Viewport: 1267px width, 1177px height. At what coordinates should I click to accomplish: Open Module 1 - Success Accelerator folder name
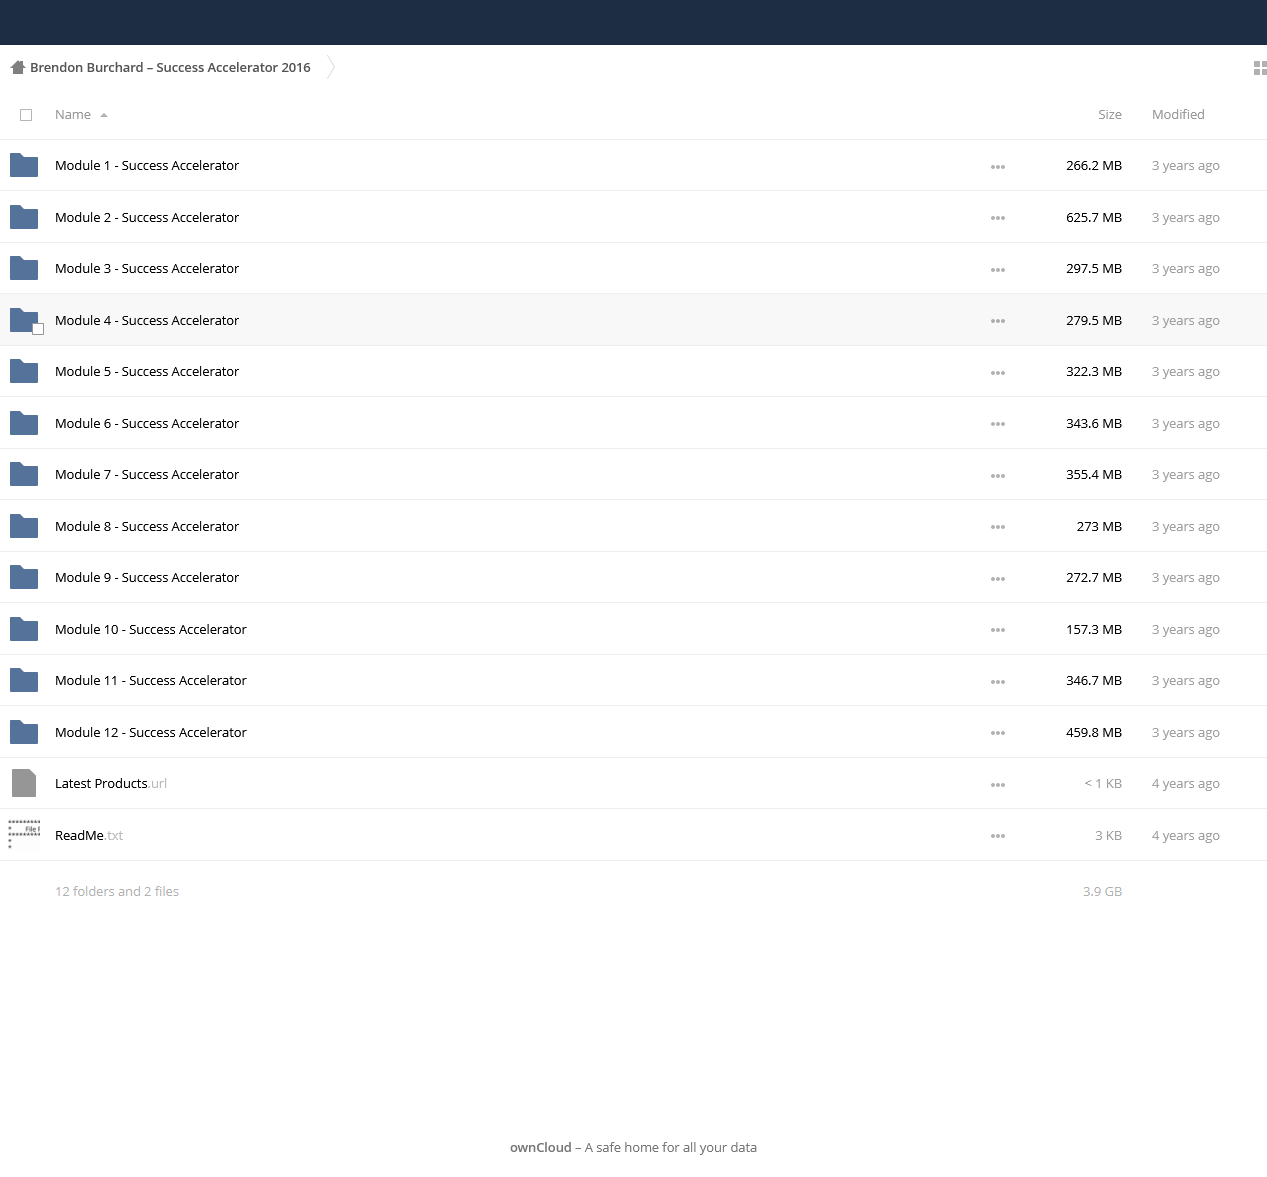point(147,166)
